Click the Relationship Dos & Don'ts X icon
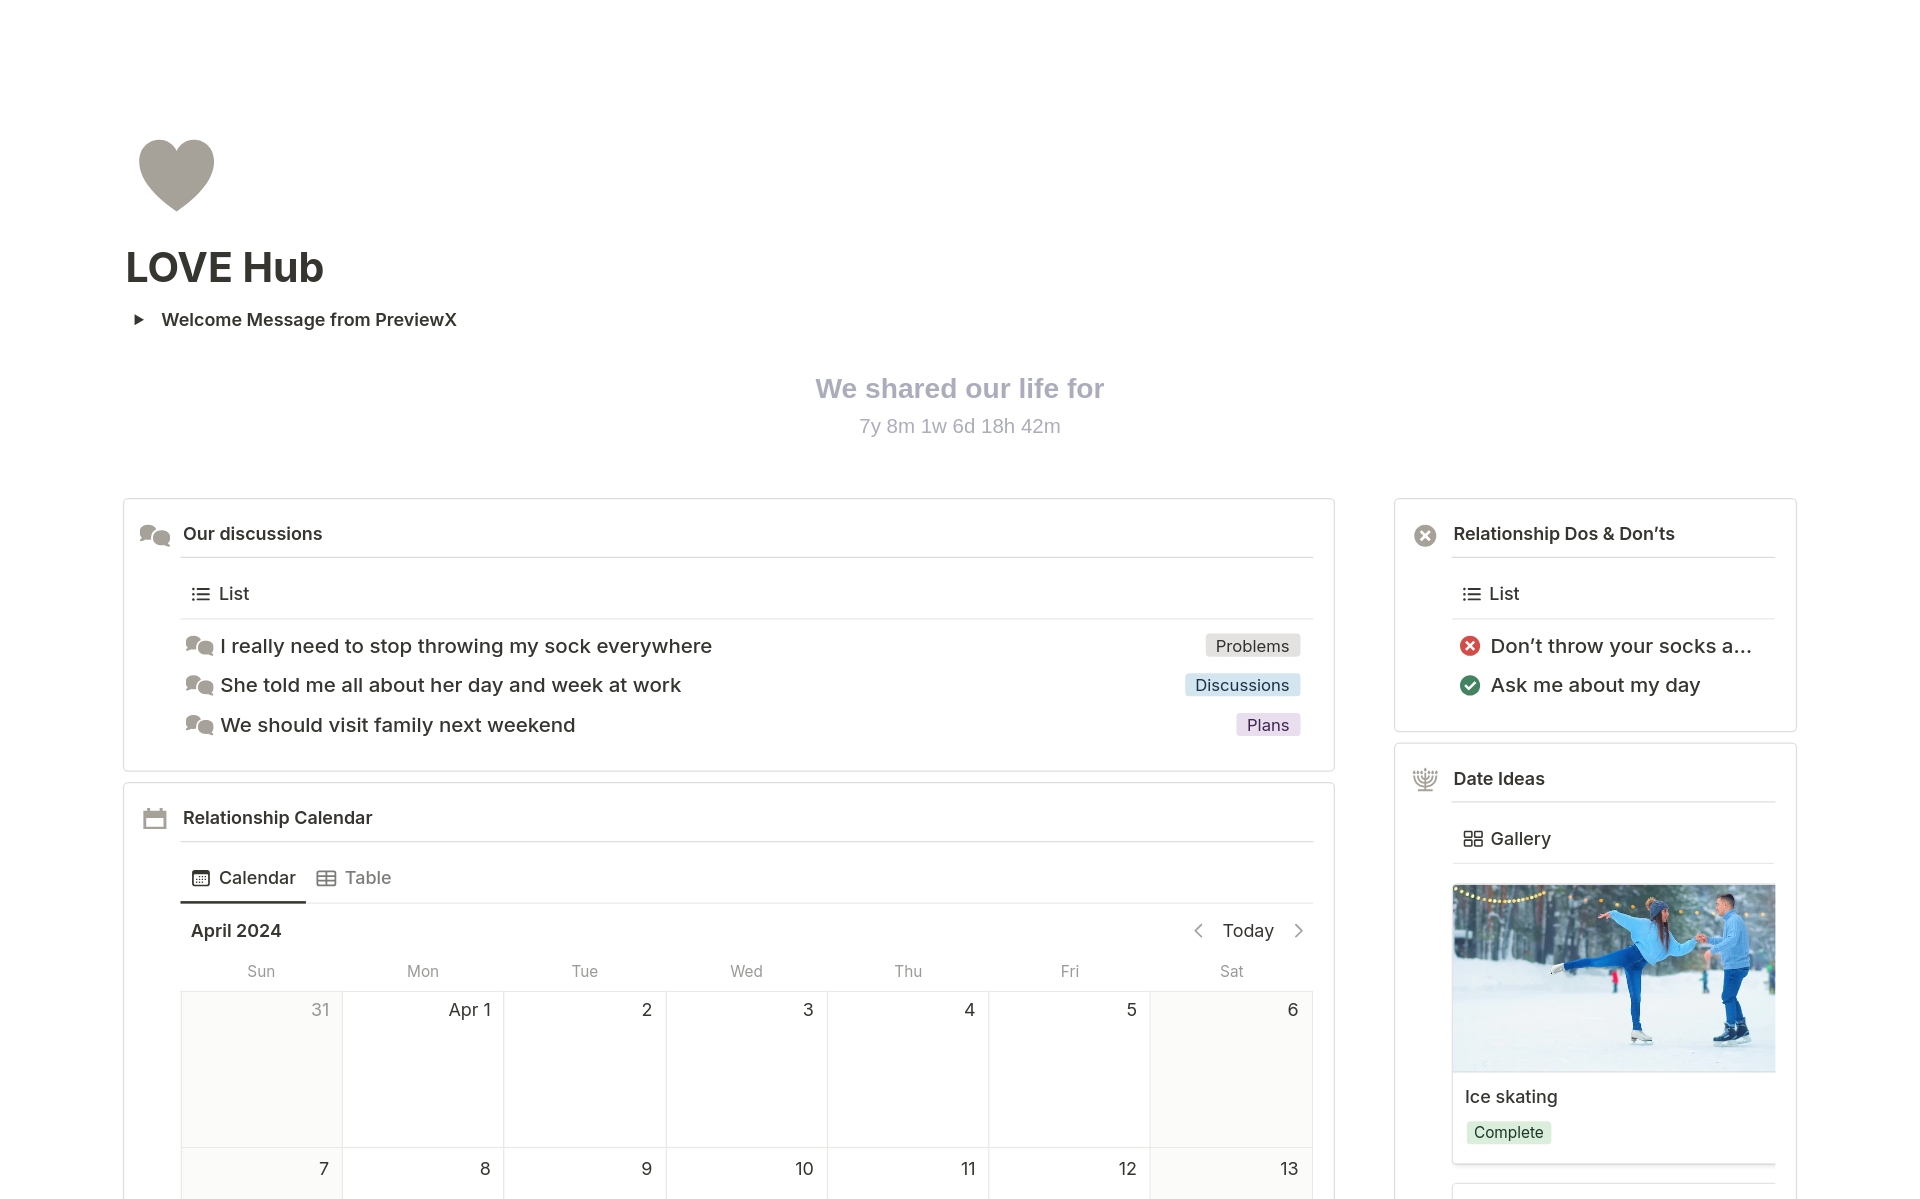This screenshot has width=1920, height=1199. [1425, 535]
